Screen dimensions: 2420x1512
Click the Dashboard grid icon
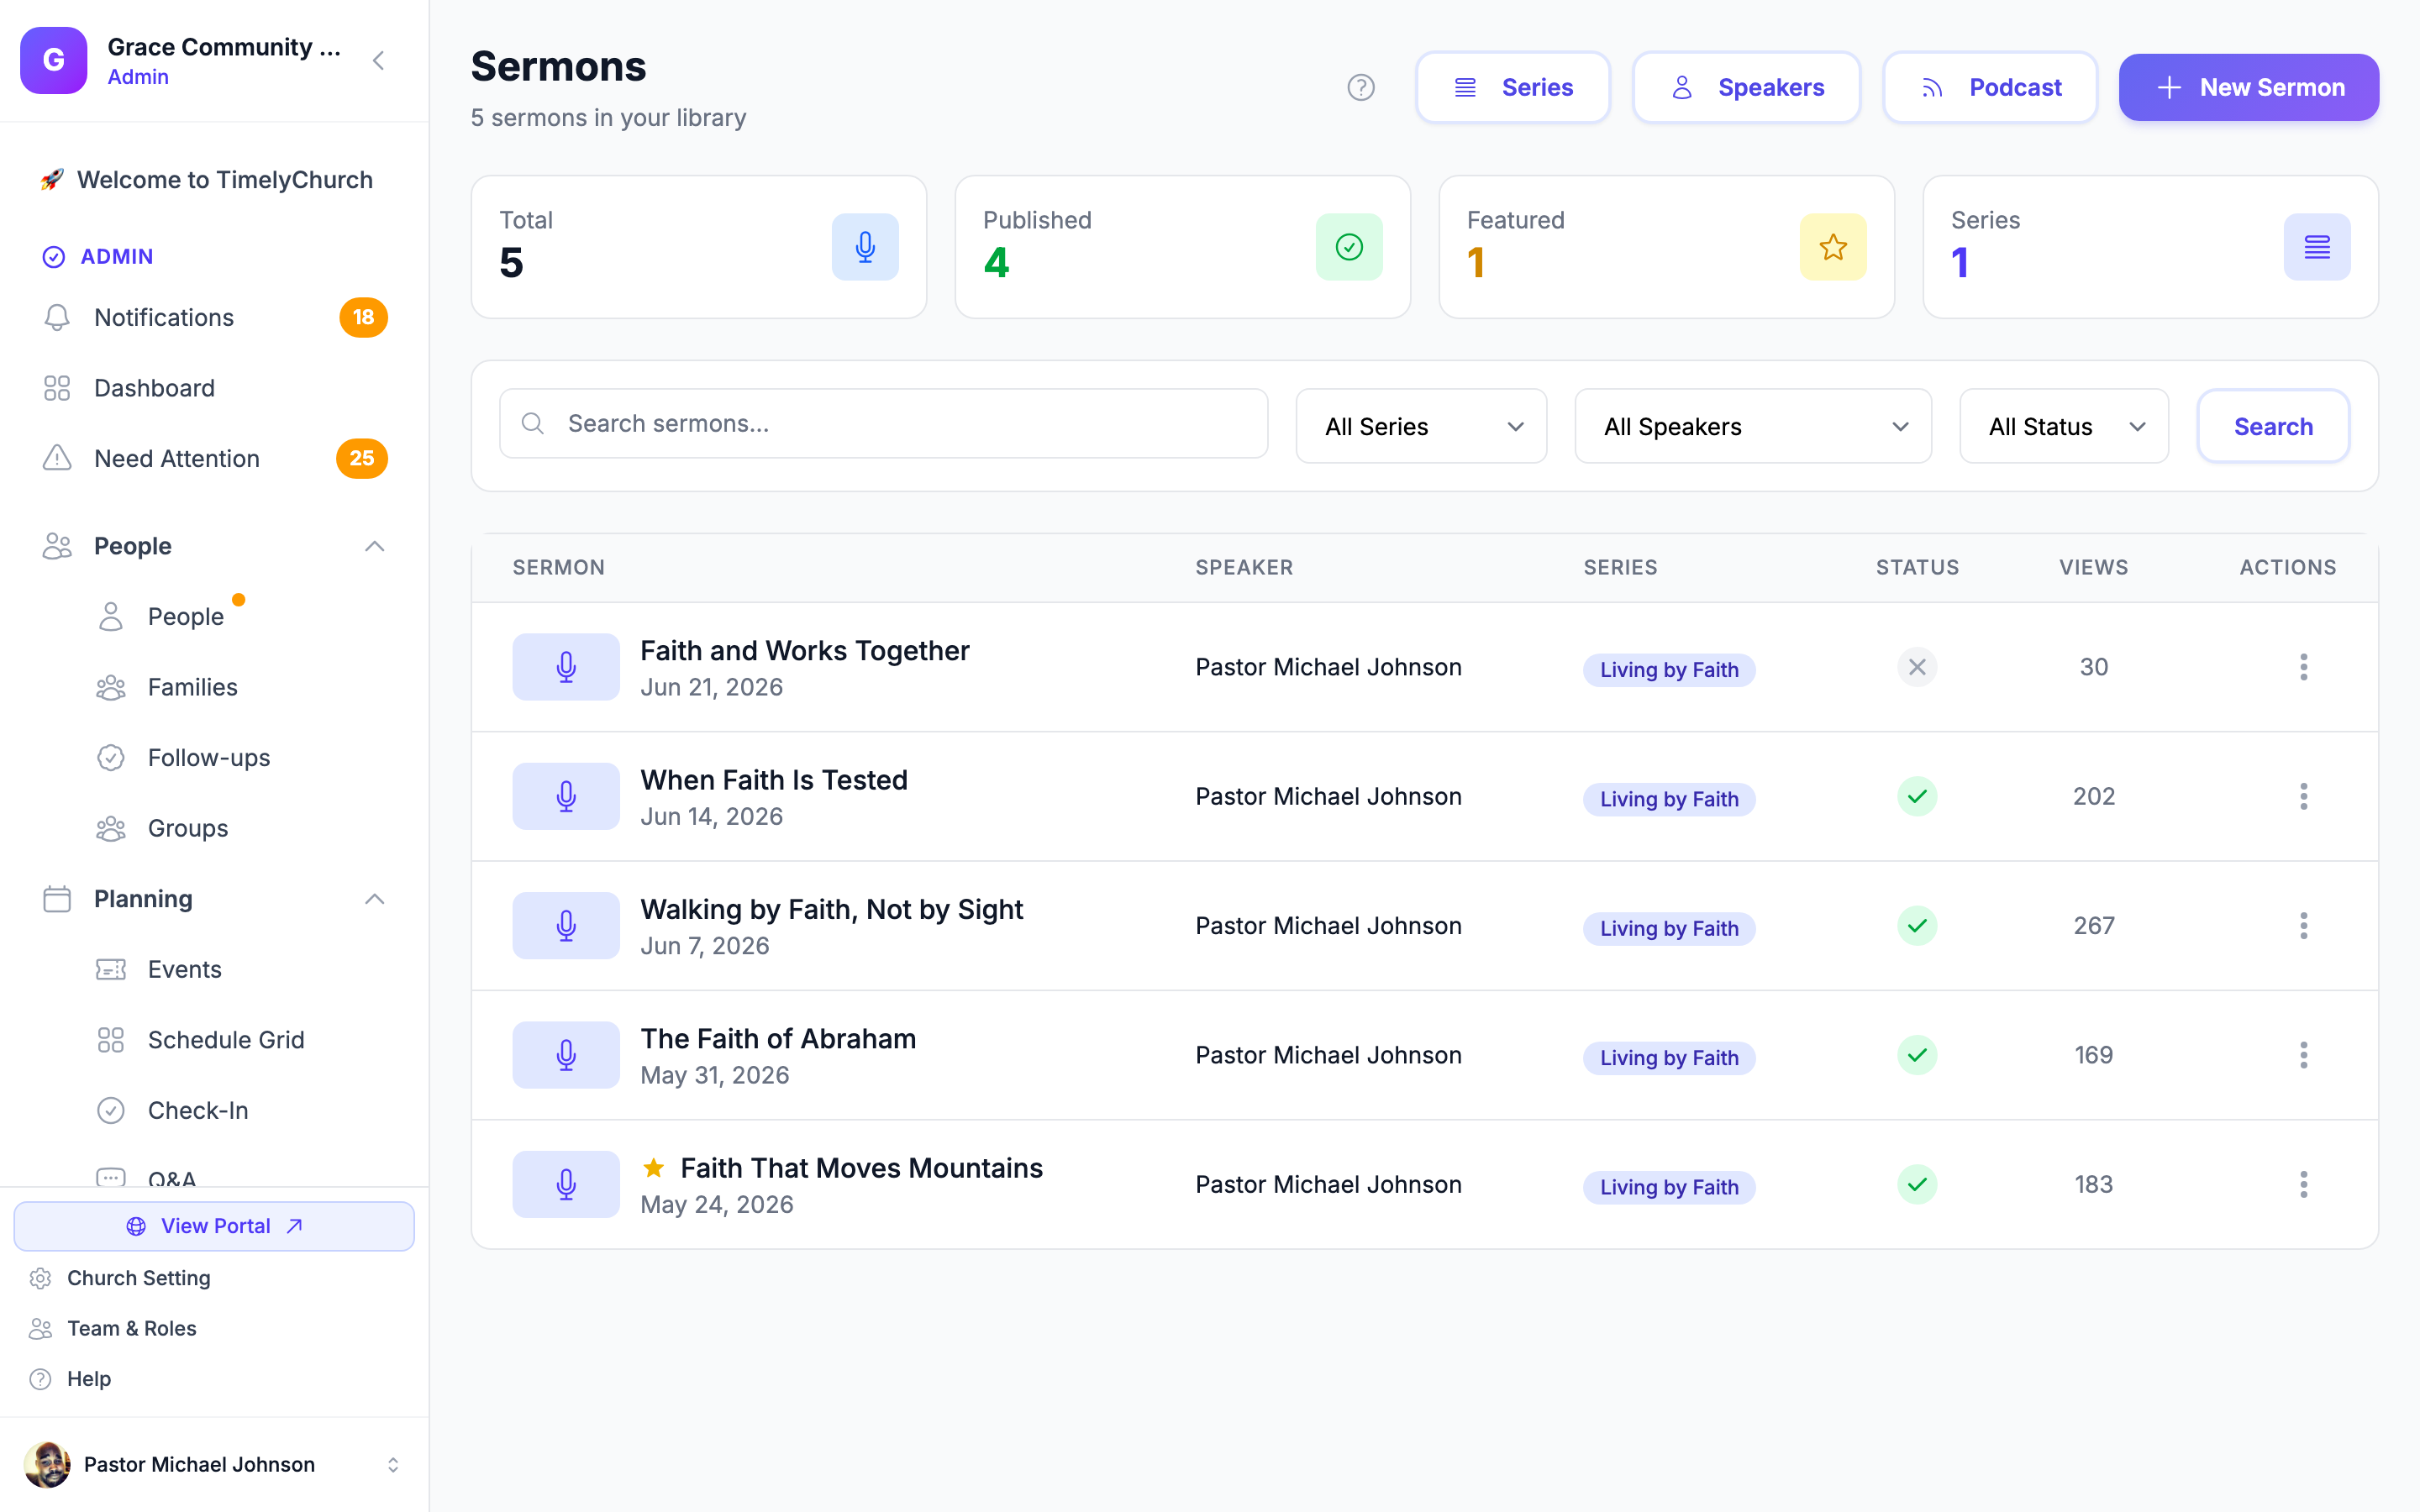click(x=57, y=388)
